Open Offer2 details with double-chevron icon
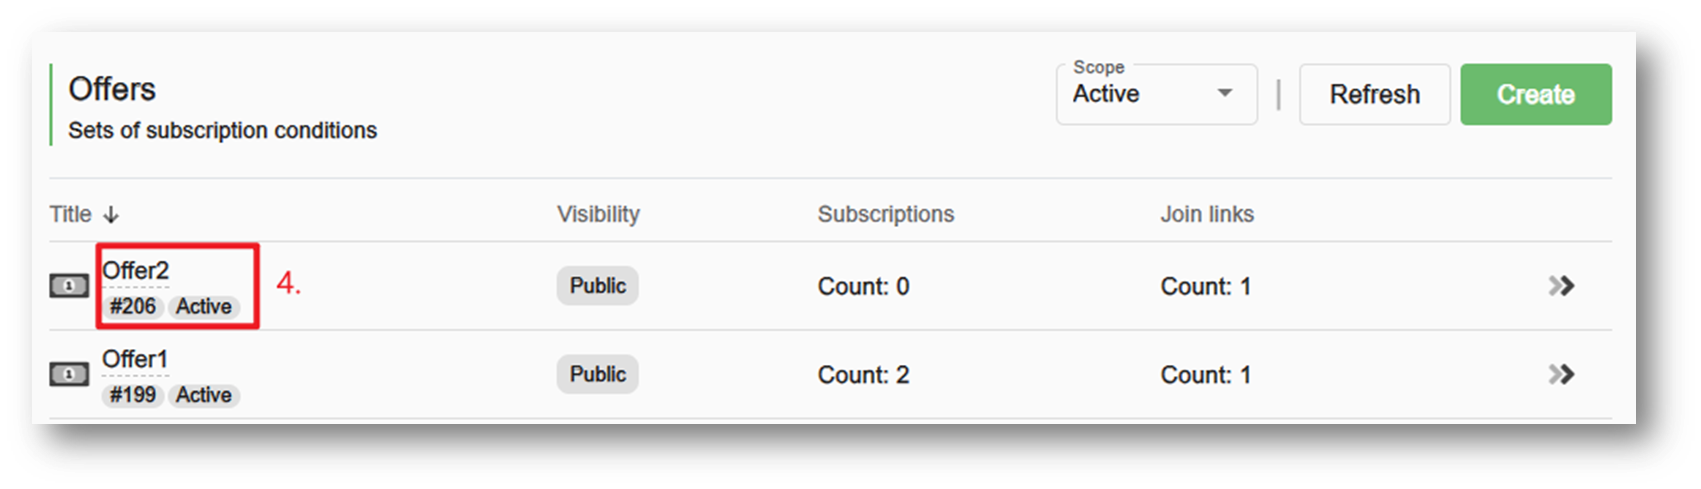 pyautogui.click(x=1561, y=286)
